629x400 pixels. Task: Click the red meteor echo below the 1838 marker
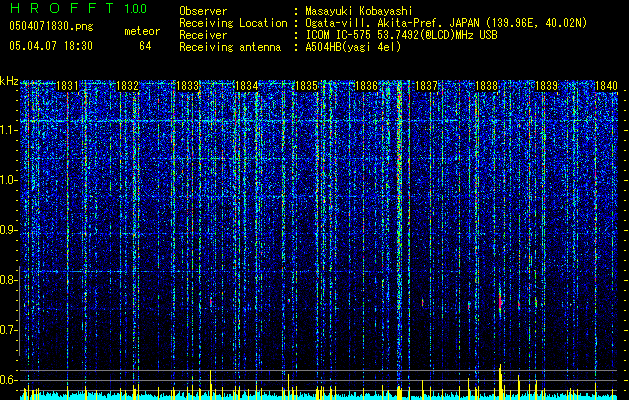coord(500,302)
